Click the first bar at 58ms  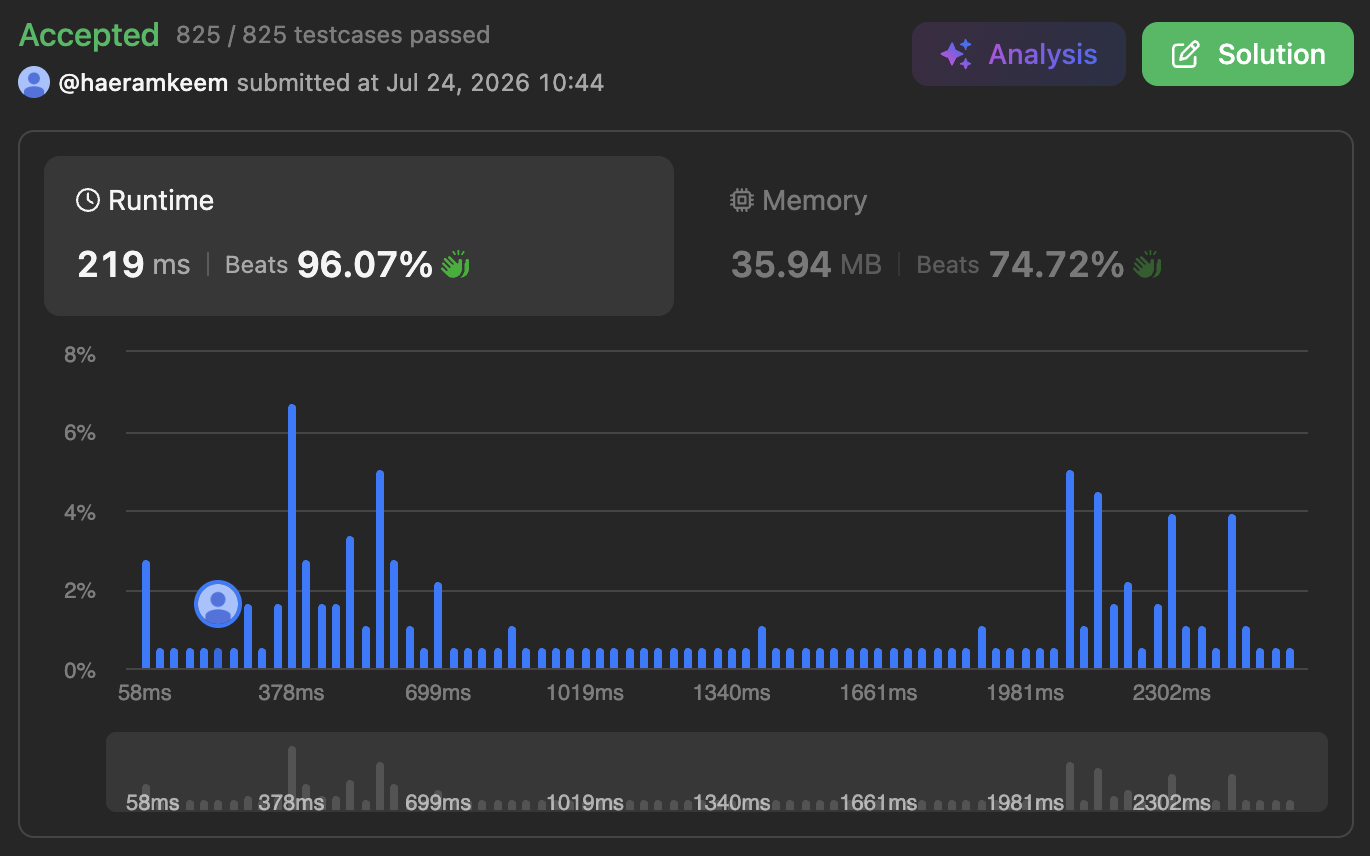point(146,614)
